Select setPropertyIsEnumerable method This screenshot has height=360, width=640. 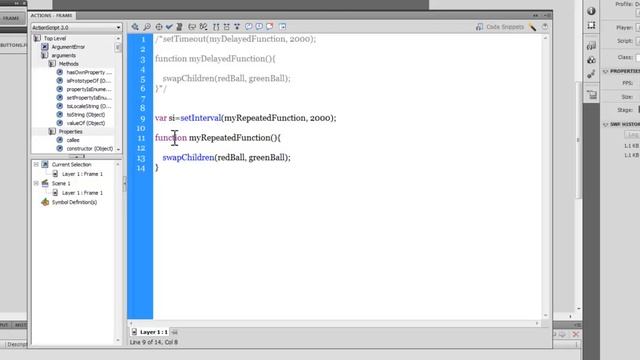click(89, 98)
